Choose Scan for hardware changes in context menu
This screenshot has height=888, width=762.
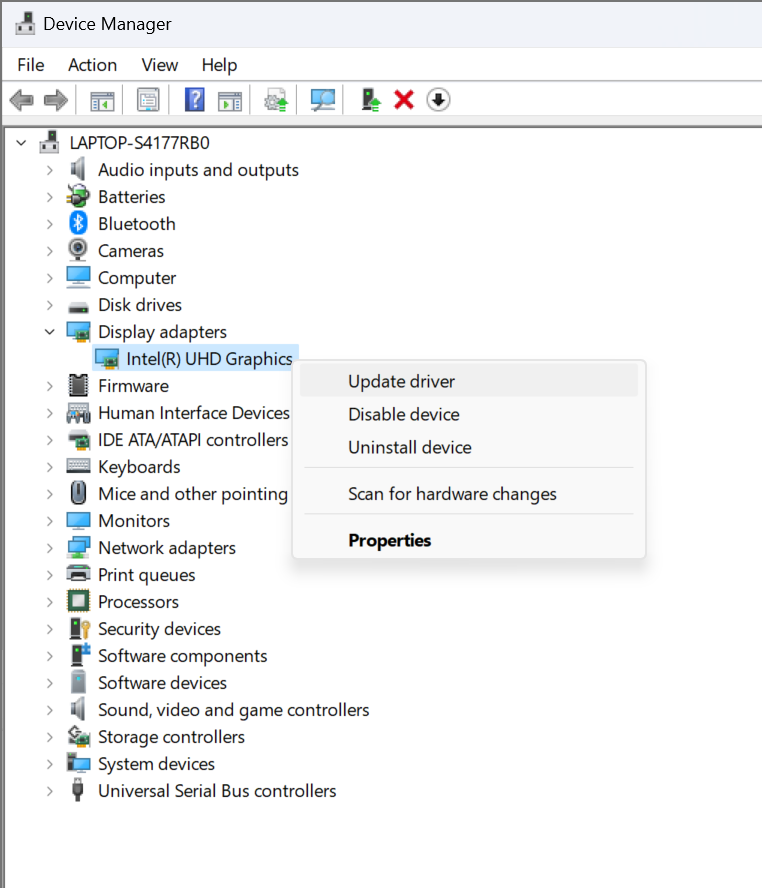coord(469,494)
